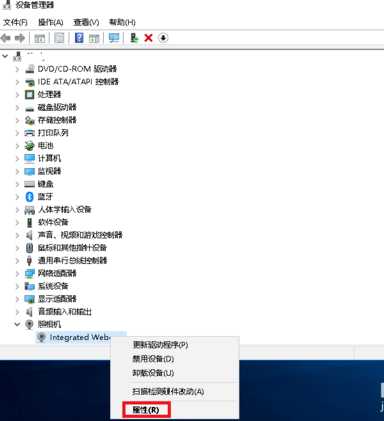Select the 显示适配器 tree row text
The width and height of the screenshot is (384, 421).
[x=57, y=299]
